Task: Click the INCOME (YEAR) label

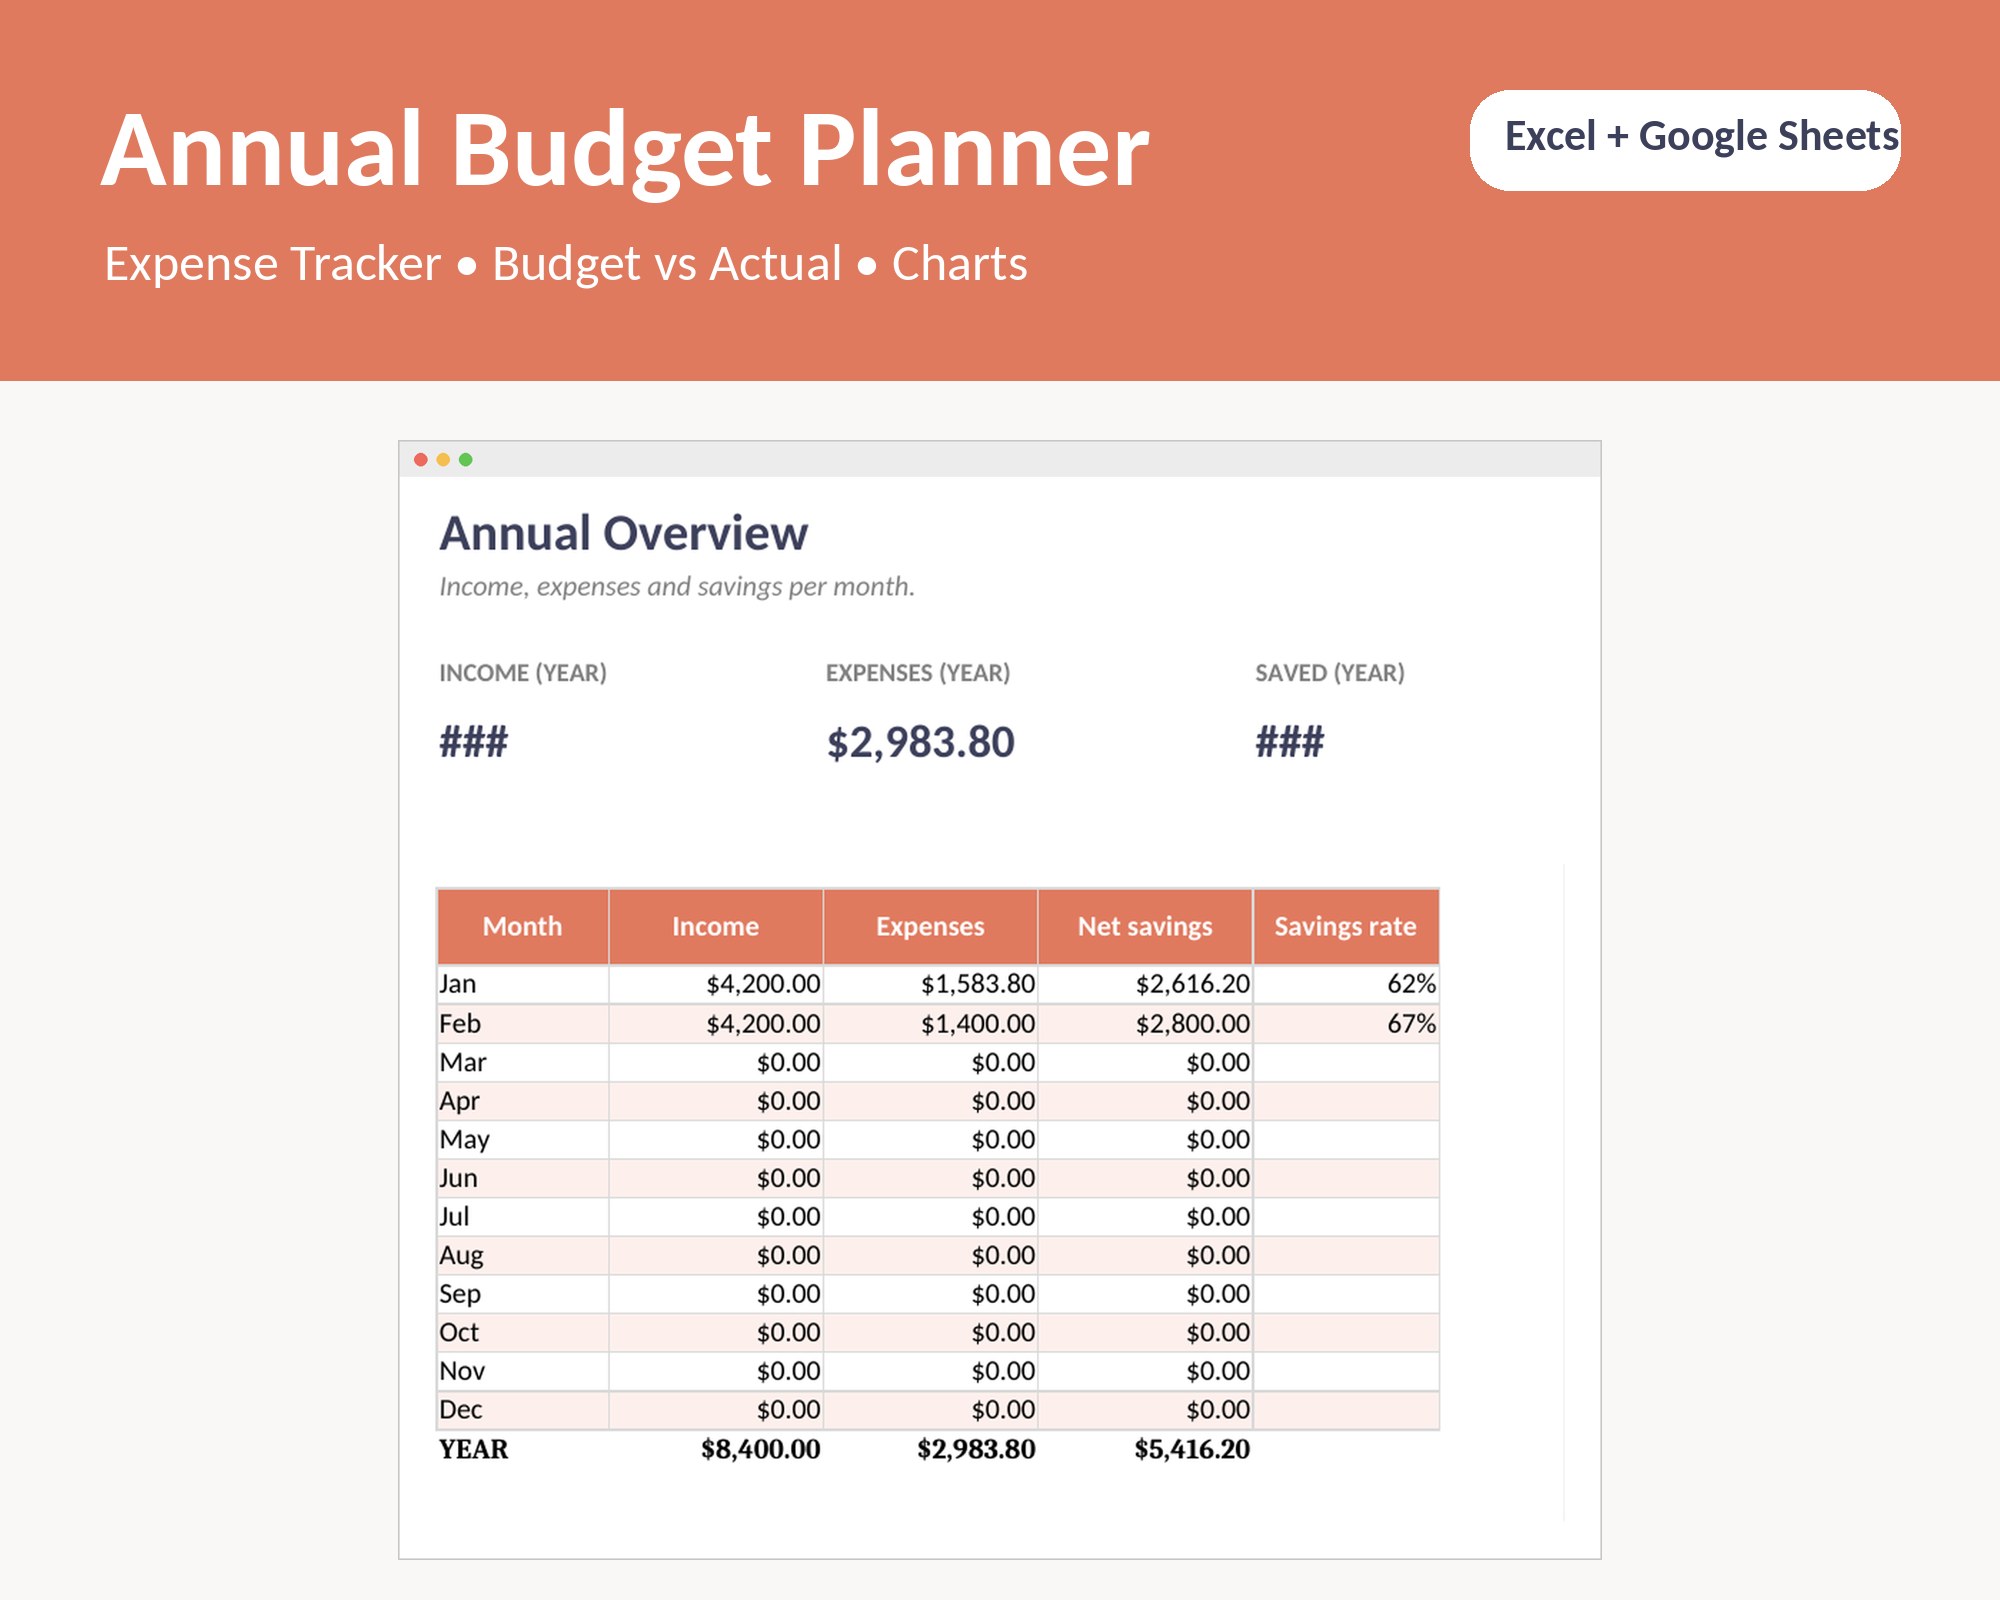Action: pyautogui.click(x=523, y=673)
